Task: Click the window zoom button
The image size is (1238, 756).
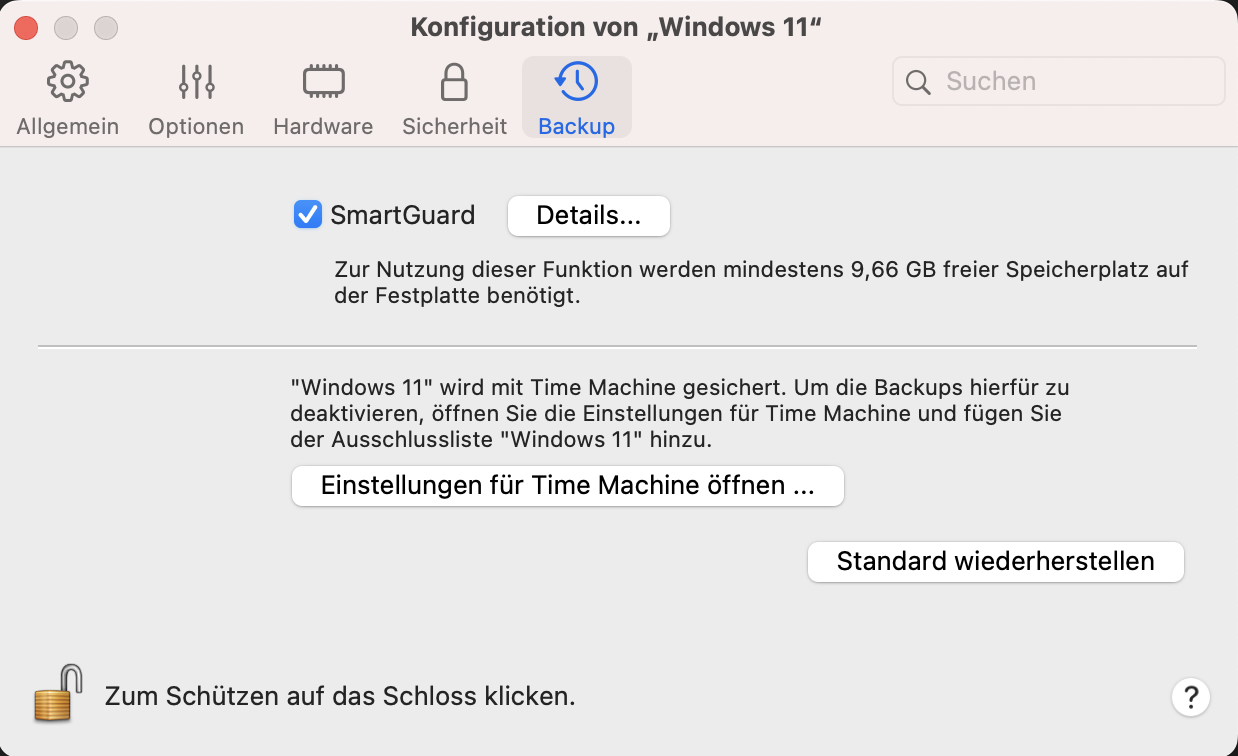Action: click(105, 28)
